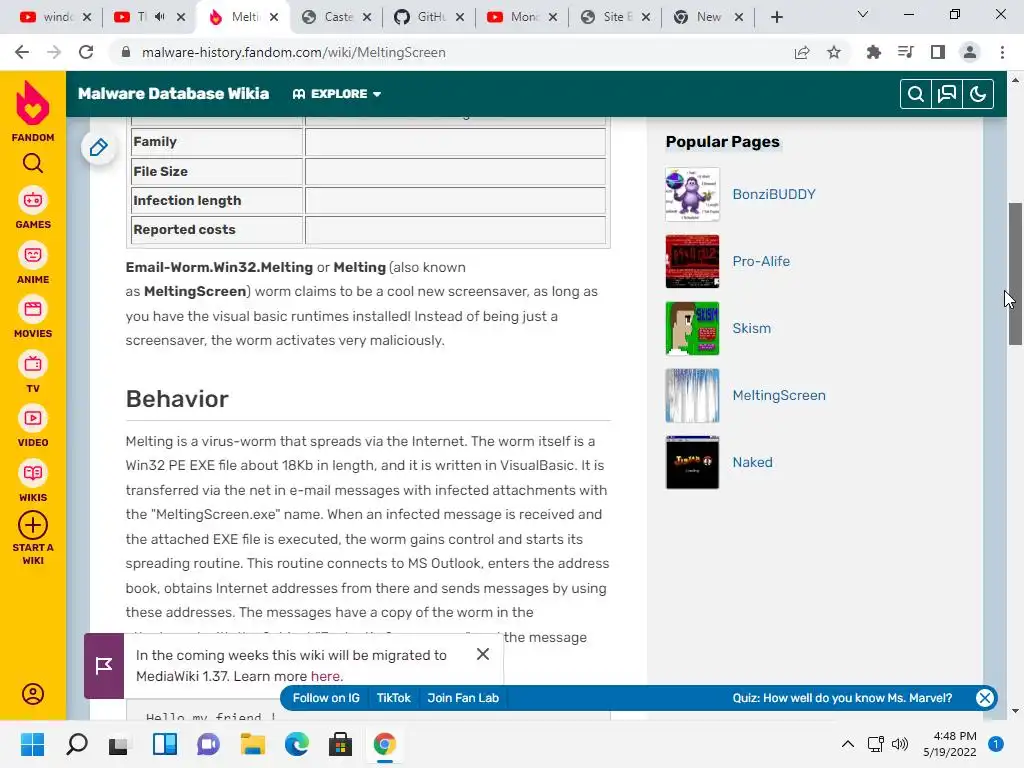Click TikTok in the bottom bar
Image resolution: width=1024 pixels, height=768 pixels.
coord(394,697)
